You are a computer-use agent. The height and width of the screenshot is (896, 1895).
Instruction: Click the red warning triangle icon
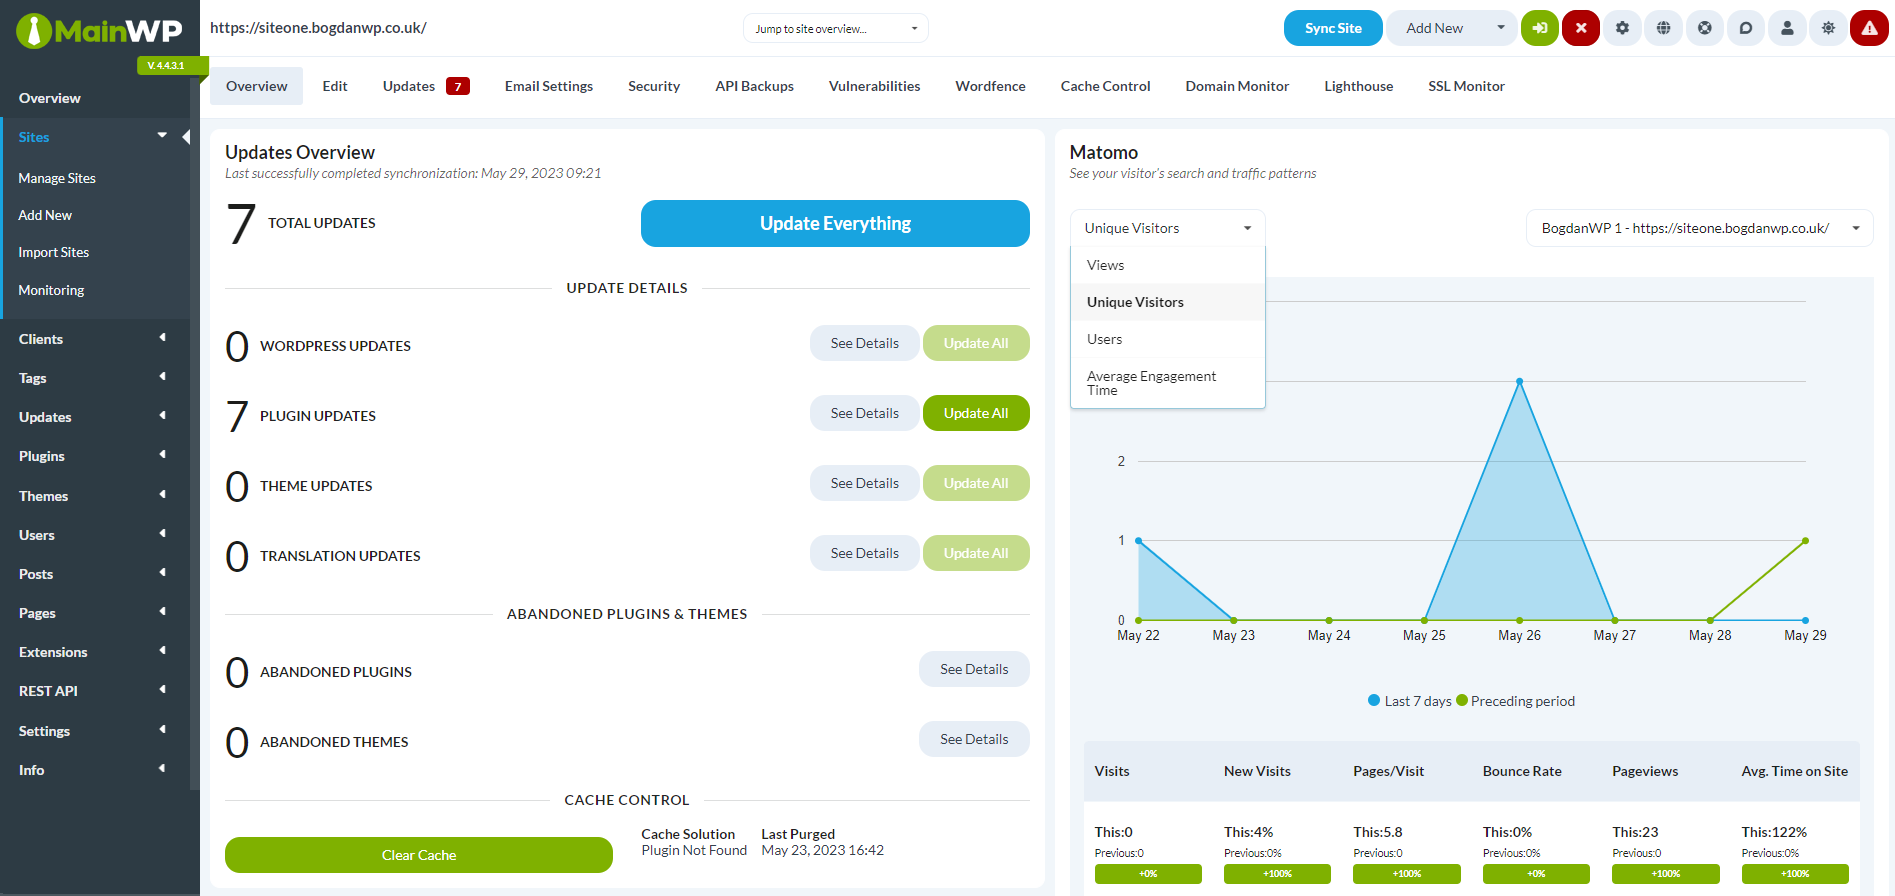tap(1869, 28)
